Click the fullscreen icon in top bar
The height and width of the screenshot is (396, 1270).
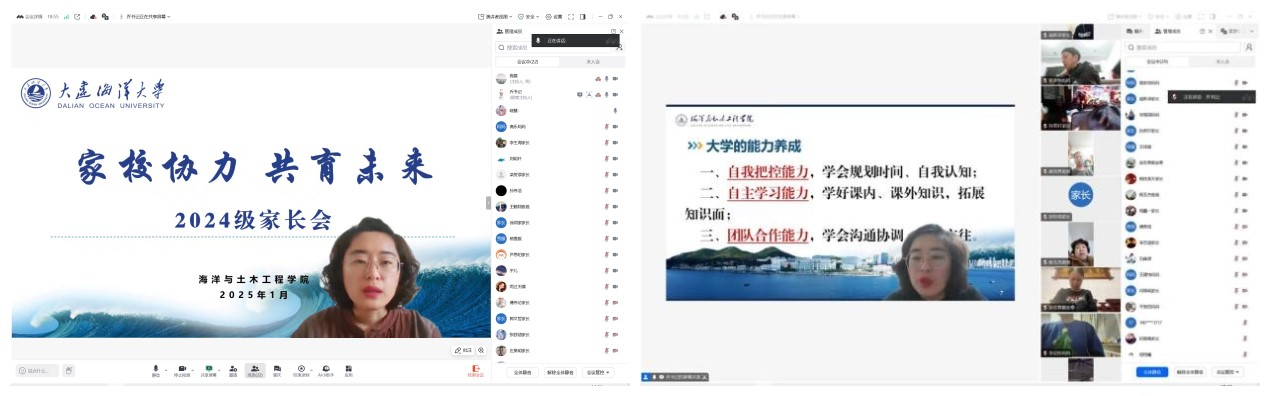[x=571, y=17]
